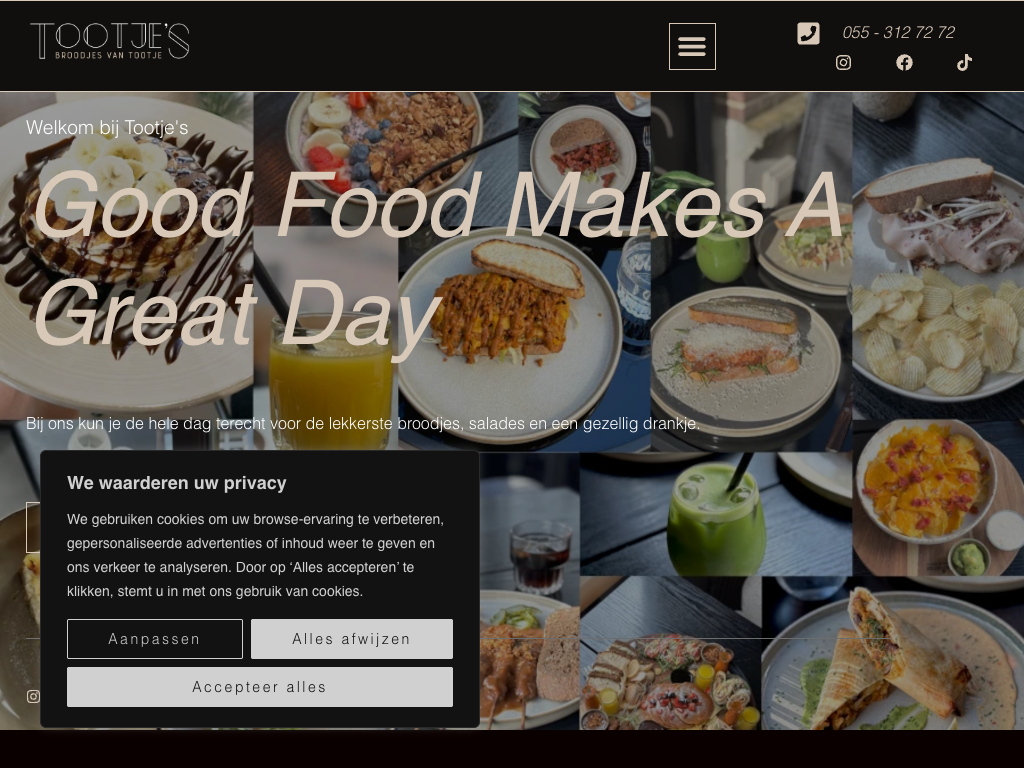View the sandwich with crinkle chips photo
The width and height of the screenshot is (1024, 768).
click(x=938, y=256)
